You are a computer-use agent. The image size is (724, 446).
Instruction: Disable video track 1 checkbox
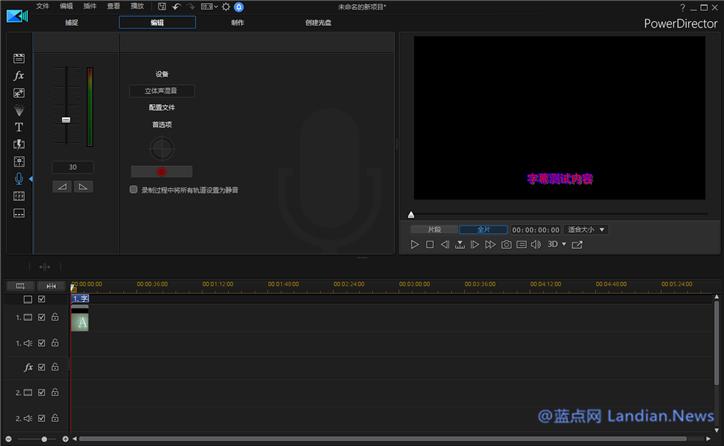point(42,317)
